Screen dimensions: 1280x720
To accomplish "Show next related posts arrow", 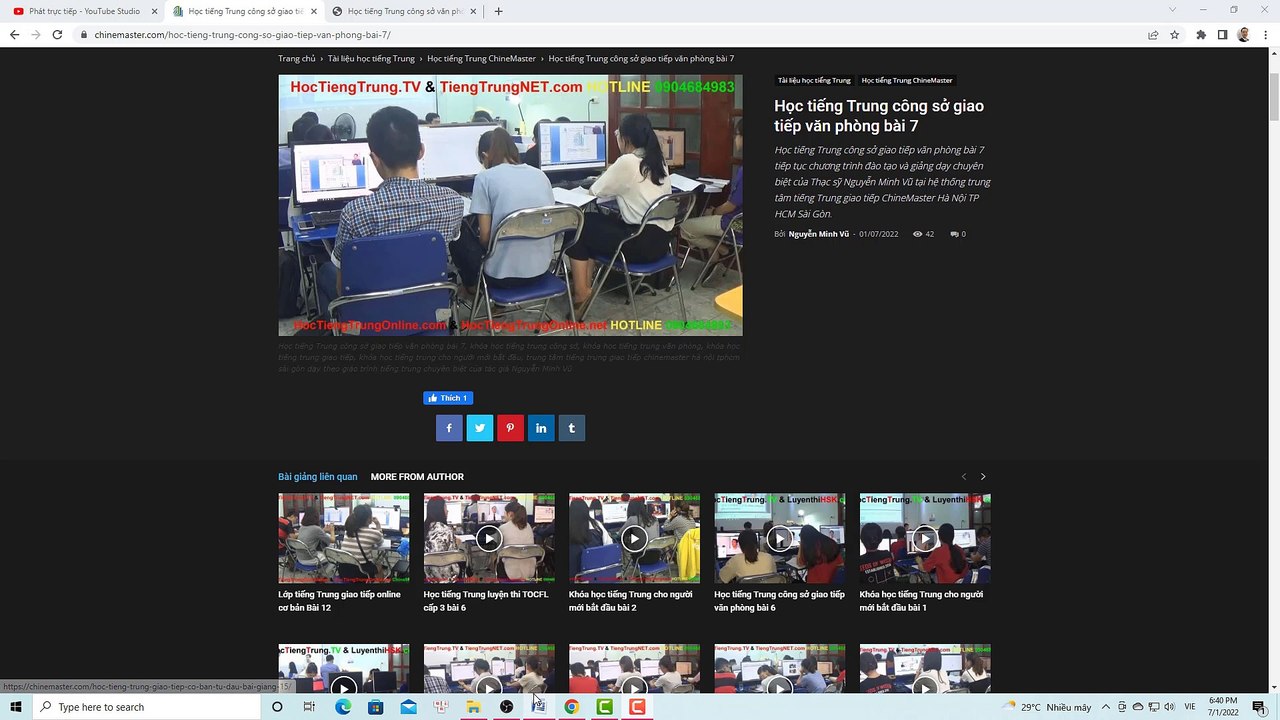I will click(x=983, y=477).
